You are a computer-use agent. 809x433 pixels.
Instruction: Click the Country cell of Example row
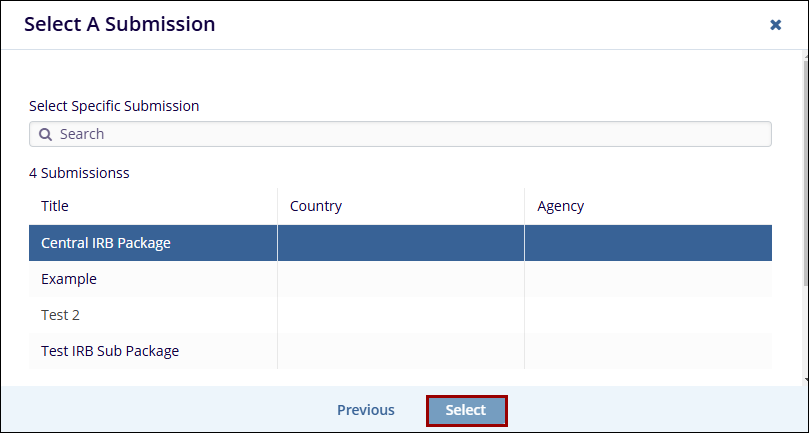coord(400,279)
